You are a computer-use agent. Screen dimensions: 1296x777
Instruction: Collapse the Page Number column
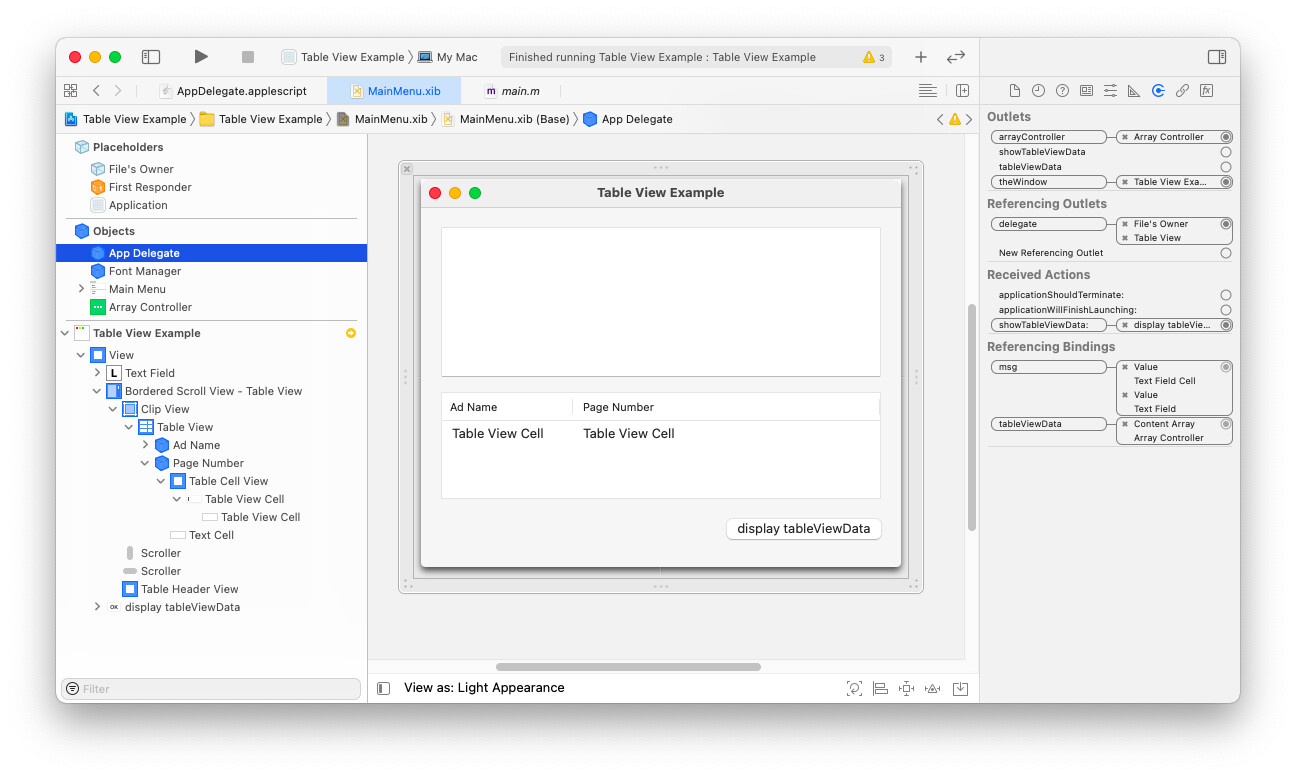(145, 463)
